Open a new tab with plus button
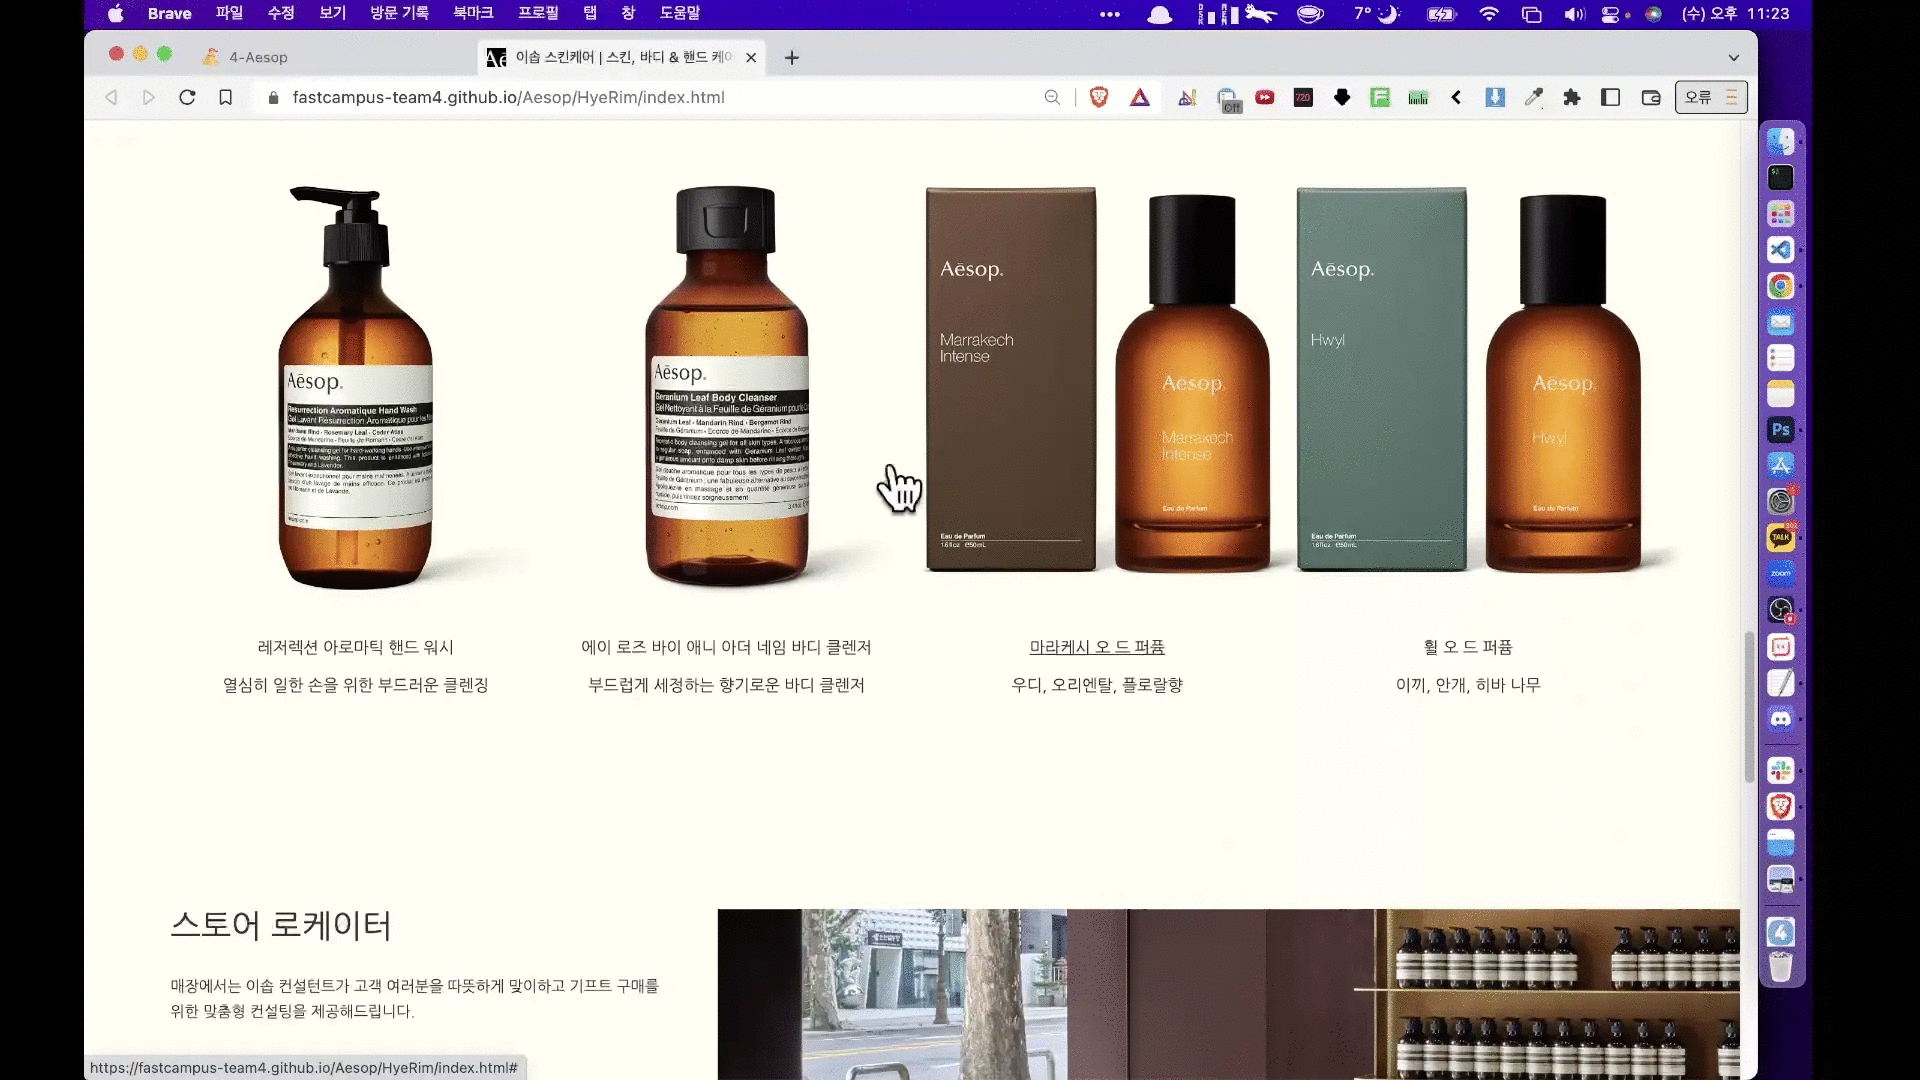The height and width of the screenshot is (1080, 1920). 792,58
